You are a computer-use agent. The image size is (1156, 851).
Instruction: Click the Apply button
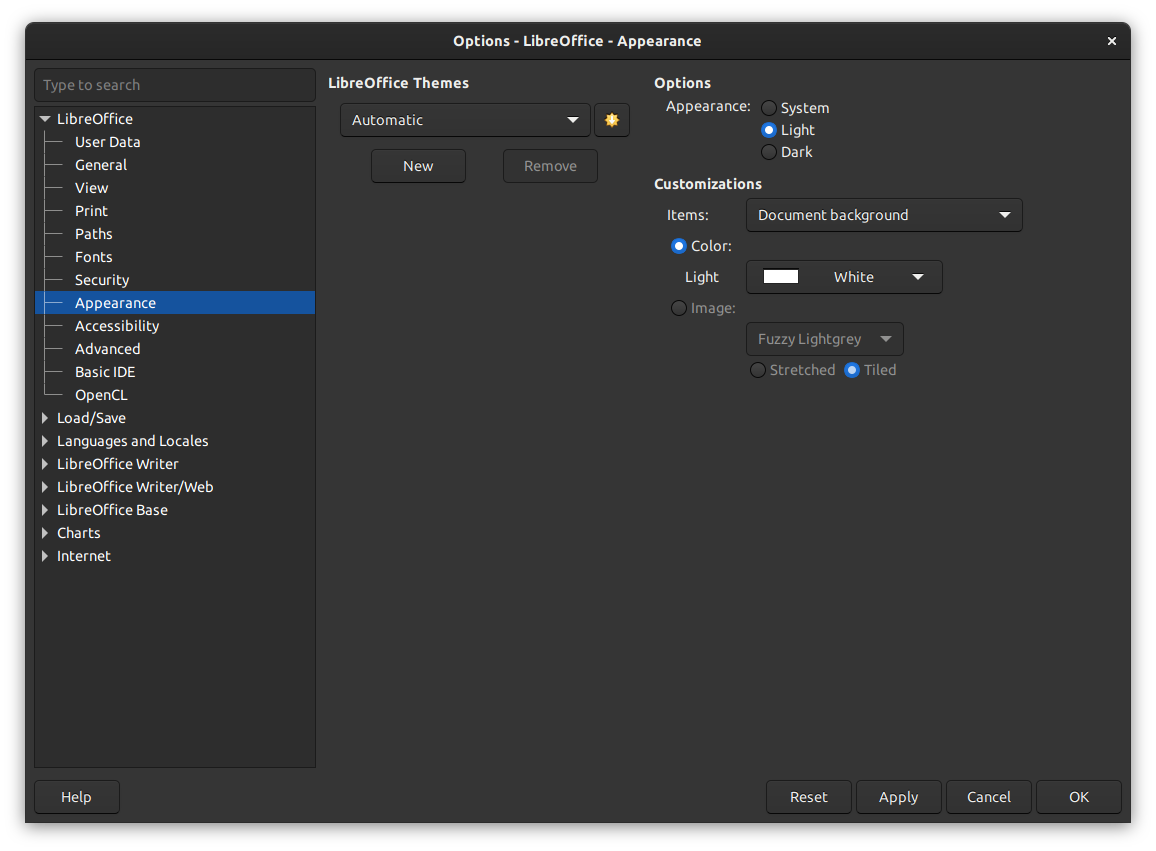tap(899, 797)
